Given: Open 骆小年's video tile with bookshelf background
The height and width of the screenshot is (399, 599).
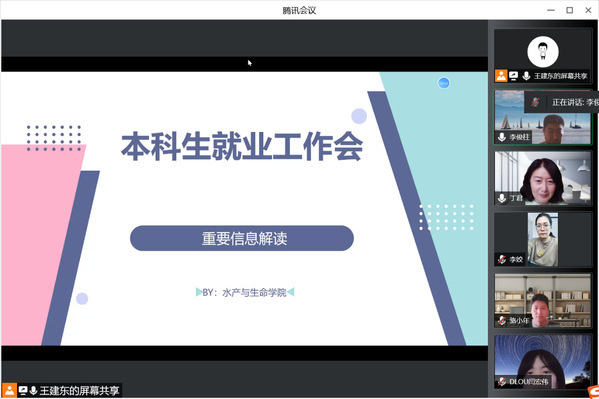Looking at the screenshot, I should tap(542, 300).
